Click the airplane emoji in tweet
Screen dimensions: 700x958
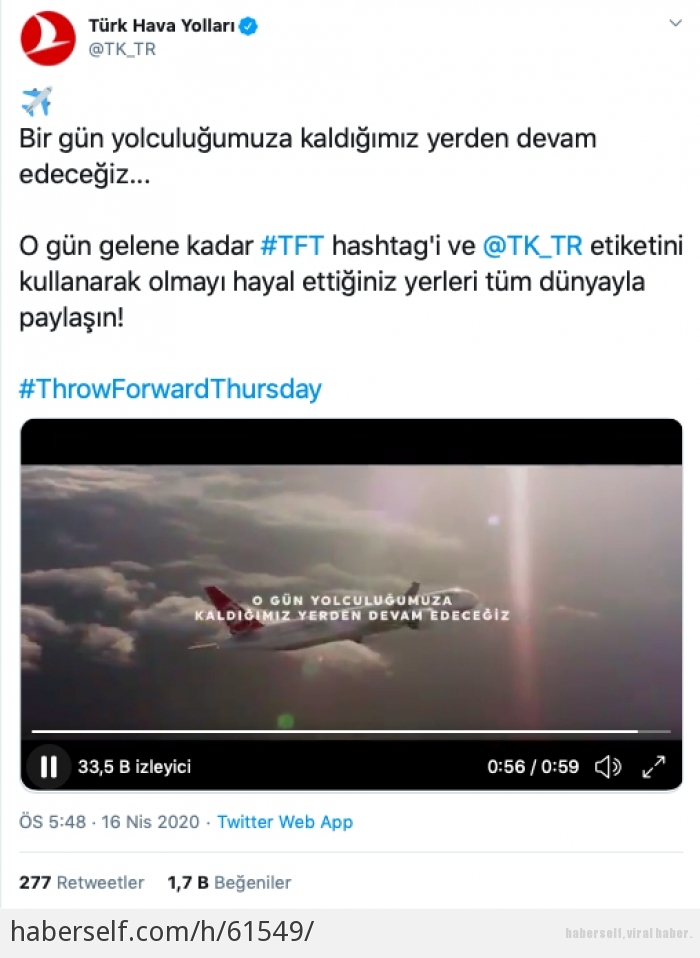coord(36,101)
